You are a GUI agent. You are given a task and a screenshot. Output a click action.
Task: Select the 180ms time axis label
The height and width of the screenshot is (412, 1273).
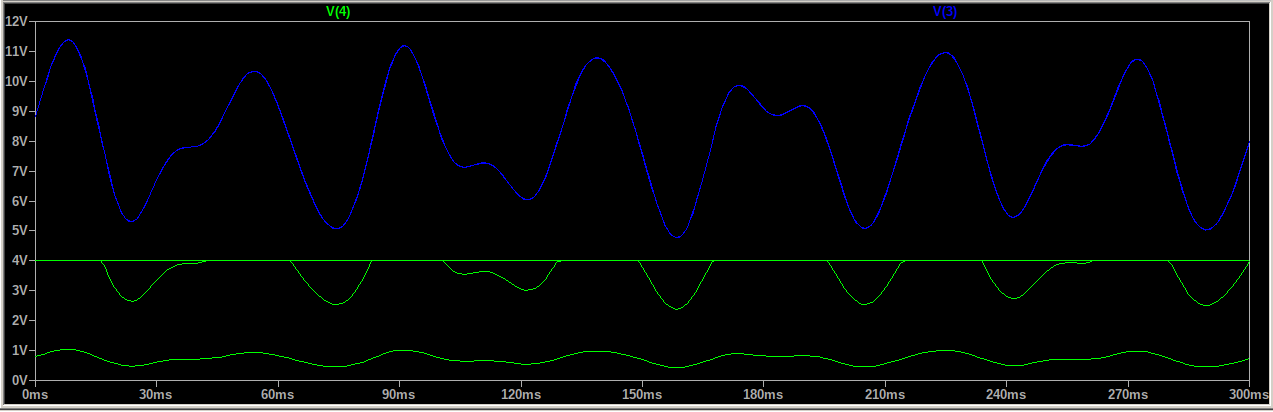pyautogui.click(x=763, y=396)
